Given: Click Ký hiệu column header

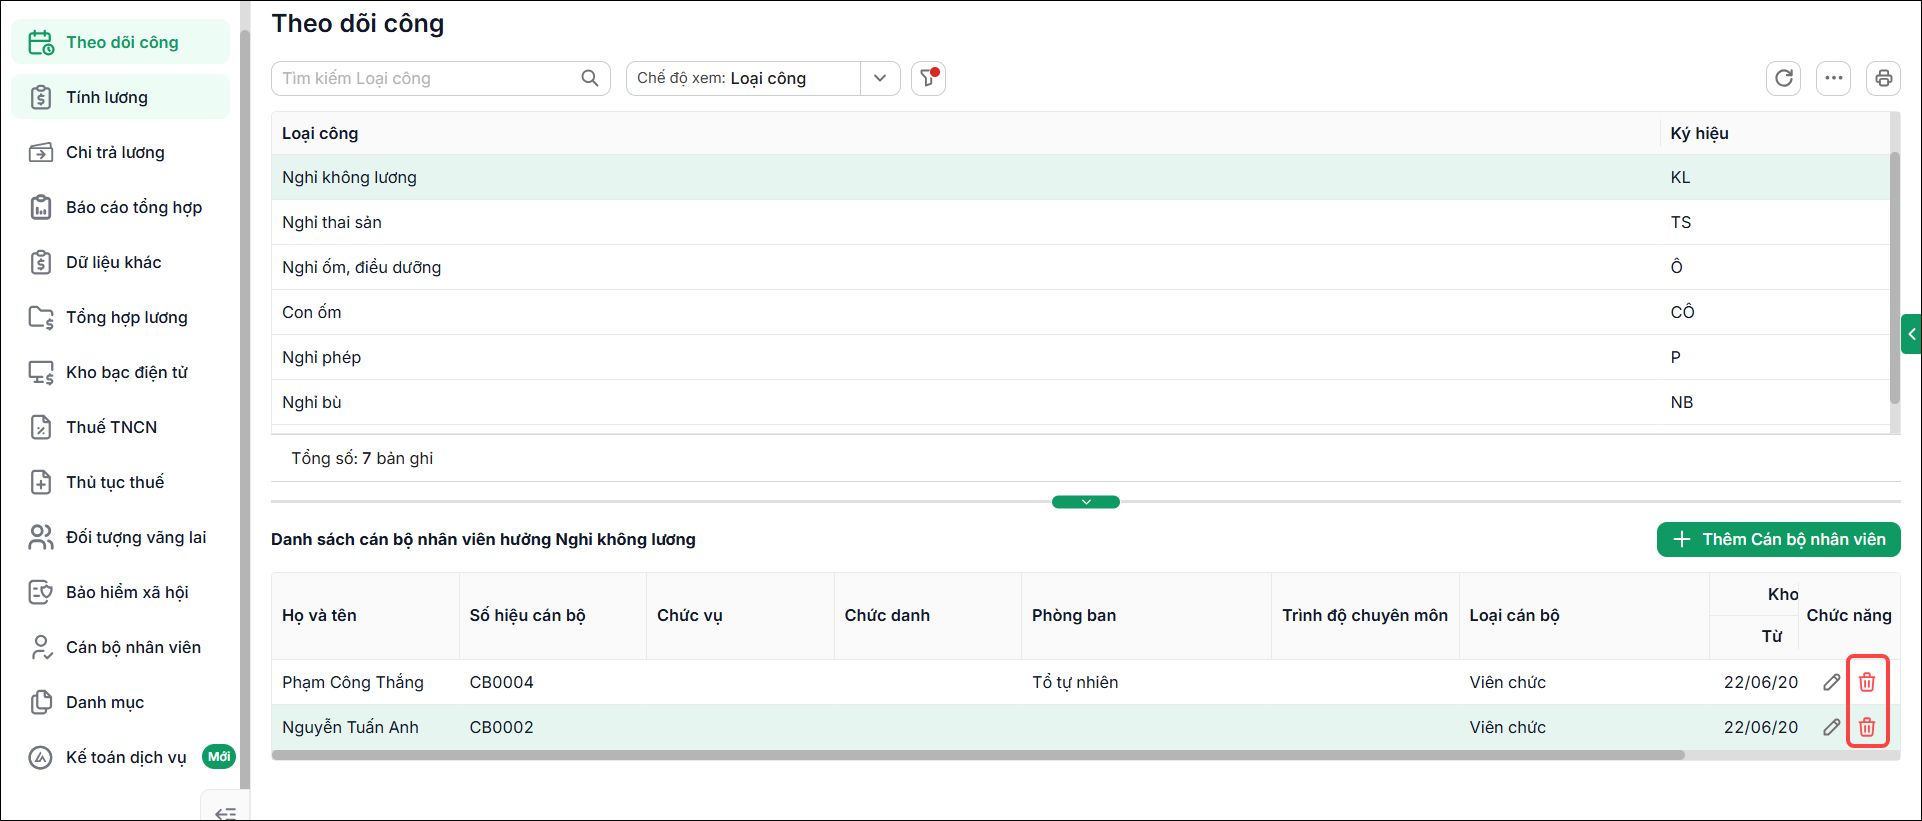Looking at the screenshot, I should coord(1774,133).
